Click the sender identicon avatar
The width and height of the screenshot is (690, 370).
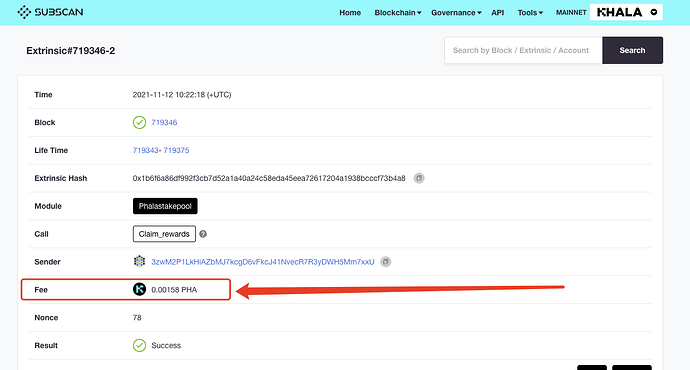[x=139, y=261]
